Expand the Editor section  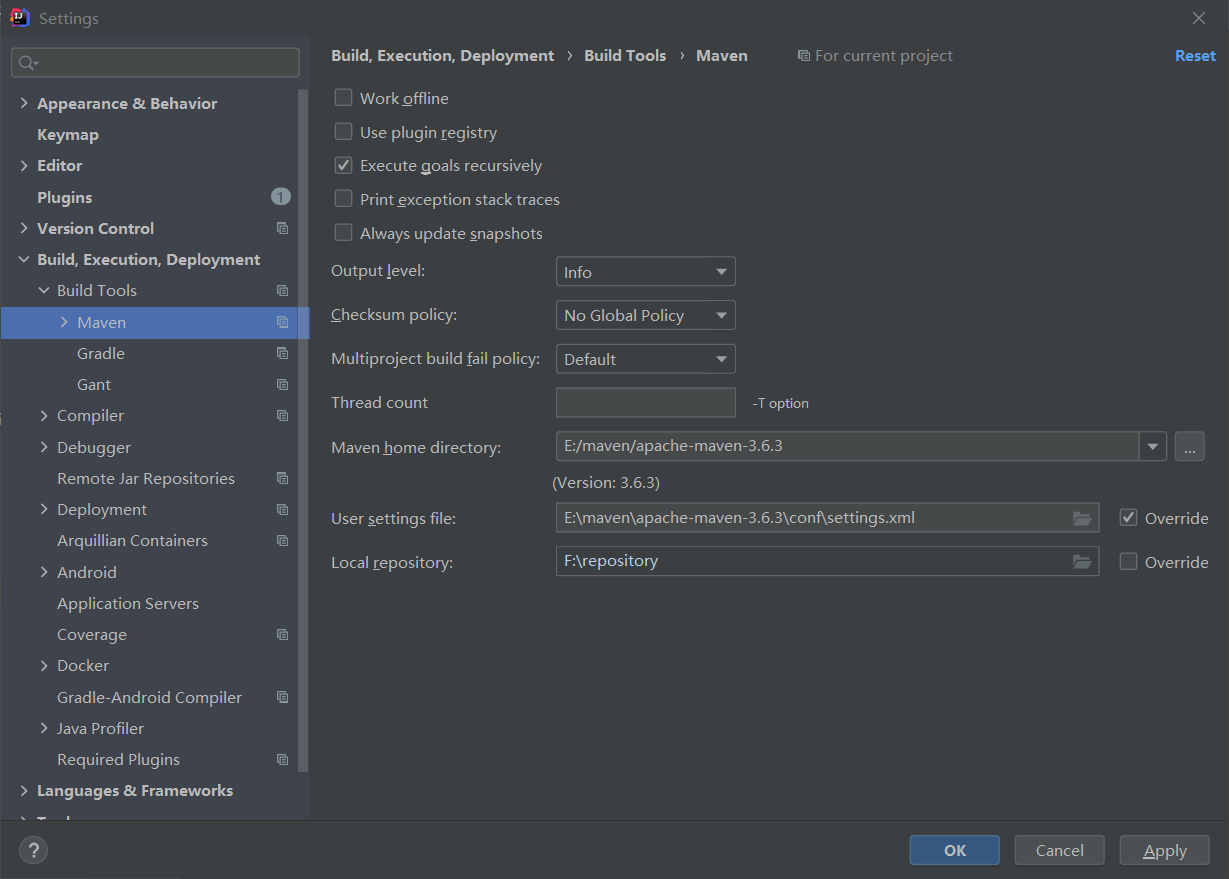(x=24, y=165)
